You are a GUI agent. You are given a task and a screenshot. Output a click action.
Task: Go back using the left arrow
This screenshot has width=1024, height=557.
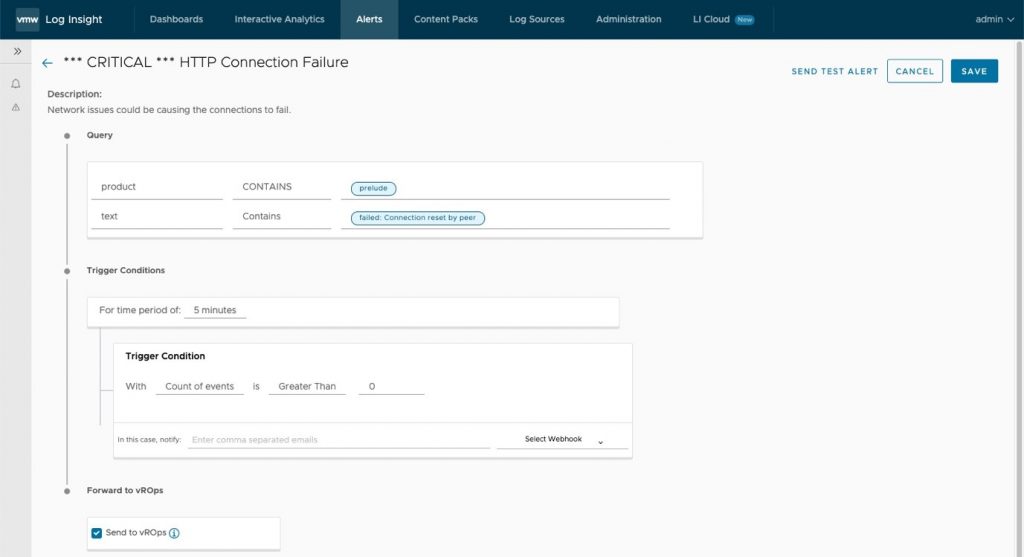coord(47,63)
